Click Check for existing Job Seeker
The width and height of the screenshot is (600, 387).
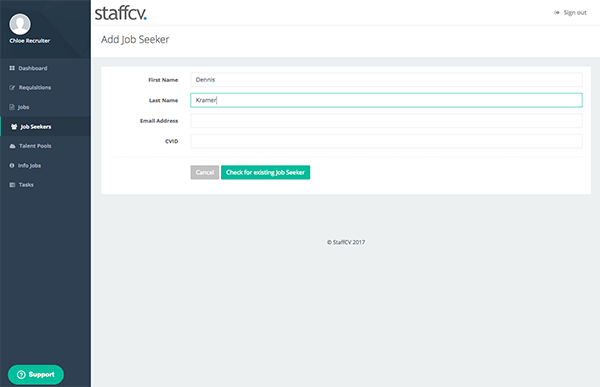pyautogui.click(x=266, y=172)
